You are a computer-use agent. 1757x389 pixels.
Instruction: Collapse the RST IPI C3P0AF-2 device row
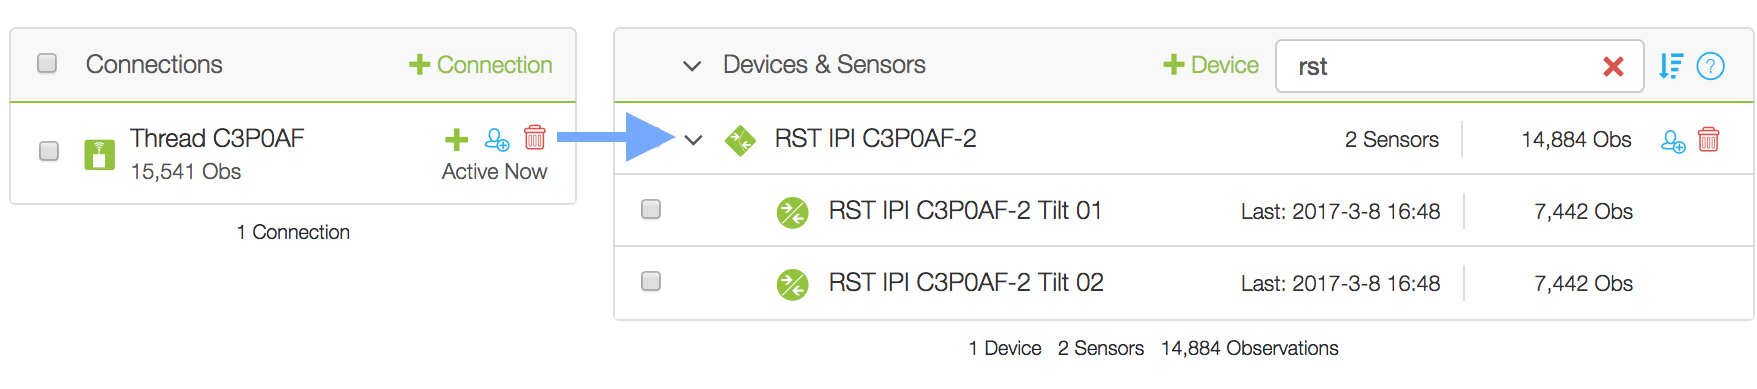pyautogui.click(x=693, y=140)
